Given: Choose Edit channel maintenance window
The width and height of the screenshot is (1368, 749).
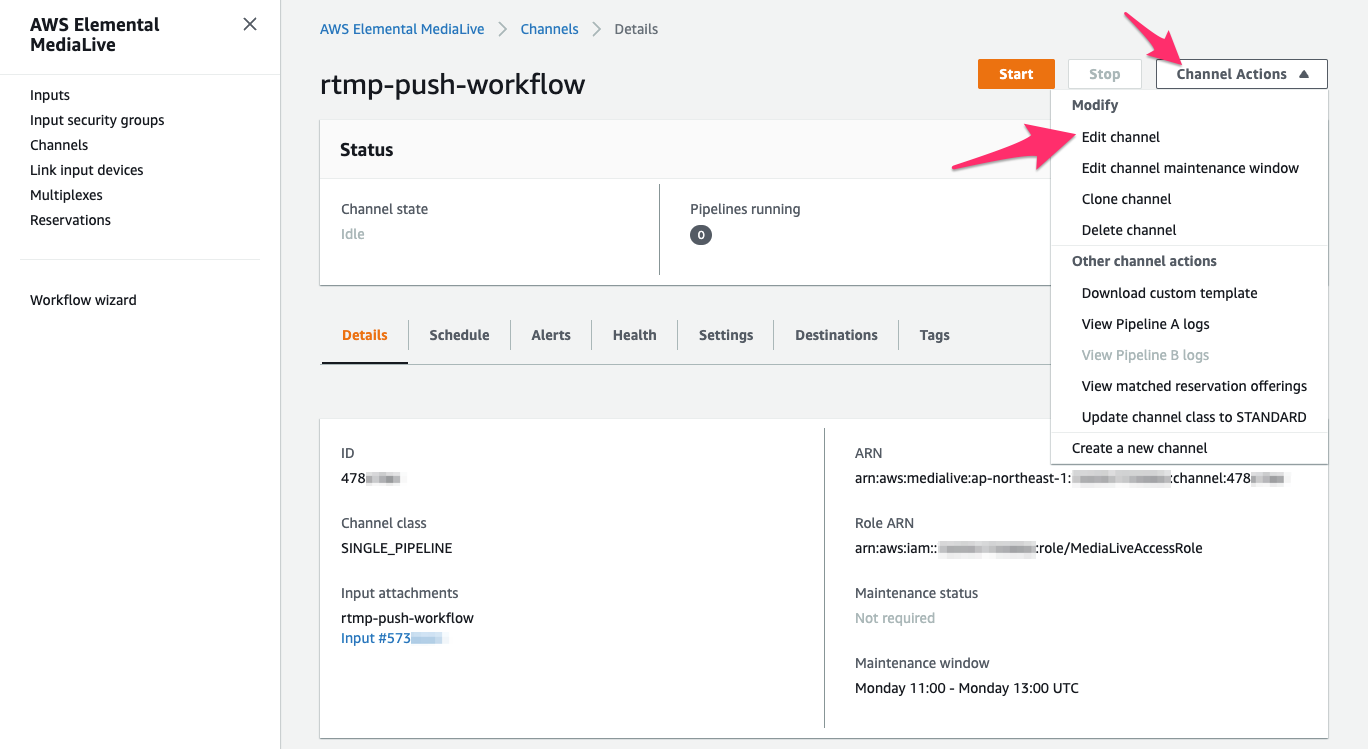Looking at the screenshot, I should [1190, 168].
